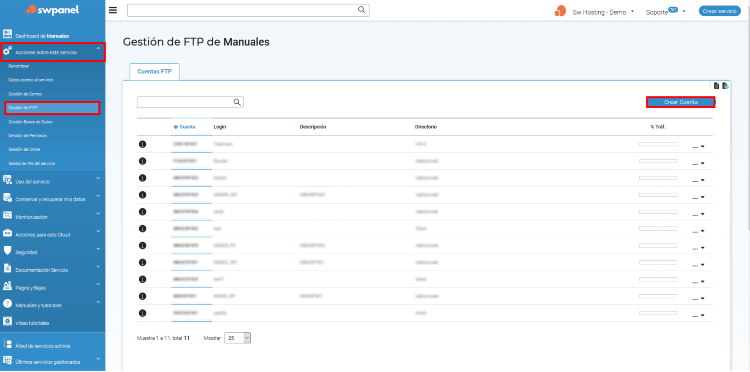Expand Últimos servicios gestionados section

coord(98,359)
